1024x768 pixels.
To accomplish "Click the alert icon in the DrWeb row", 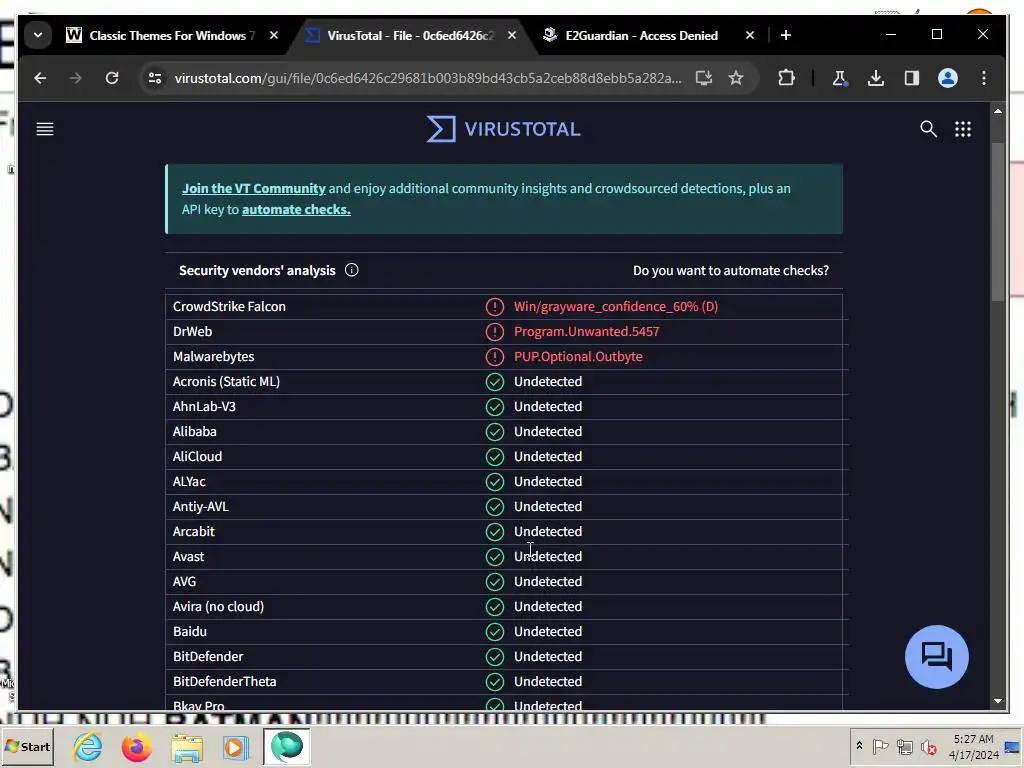I will (x=494, y=332).
